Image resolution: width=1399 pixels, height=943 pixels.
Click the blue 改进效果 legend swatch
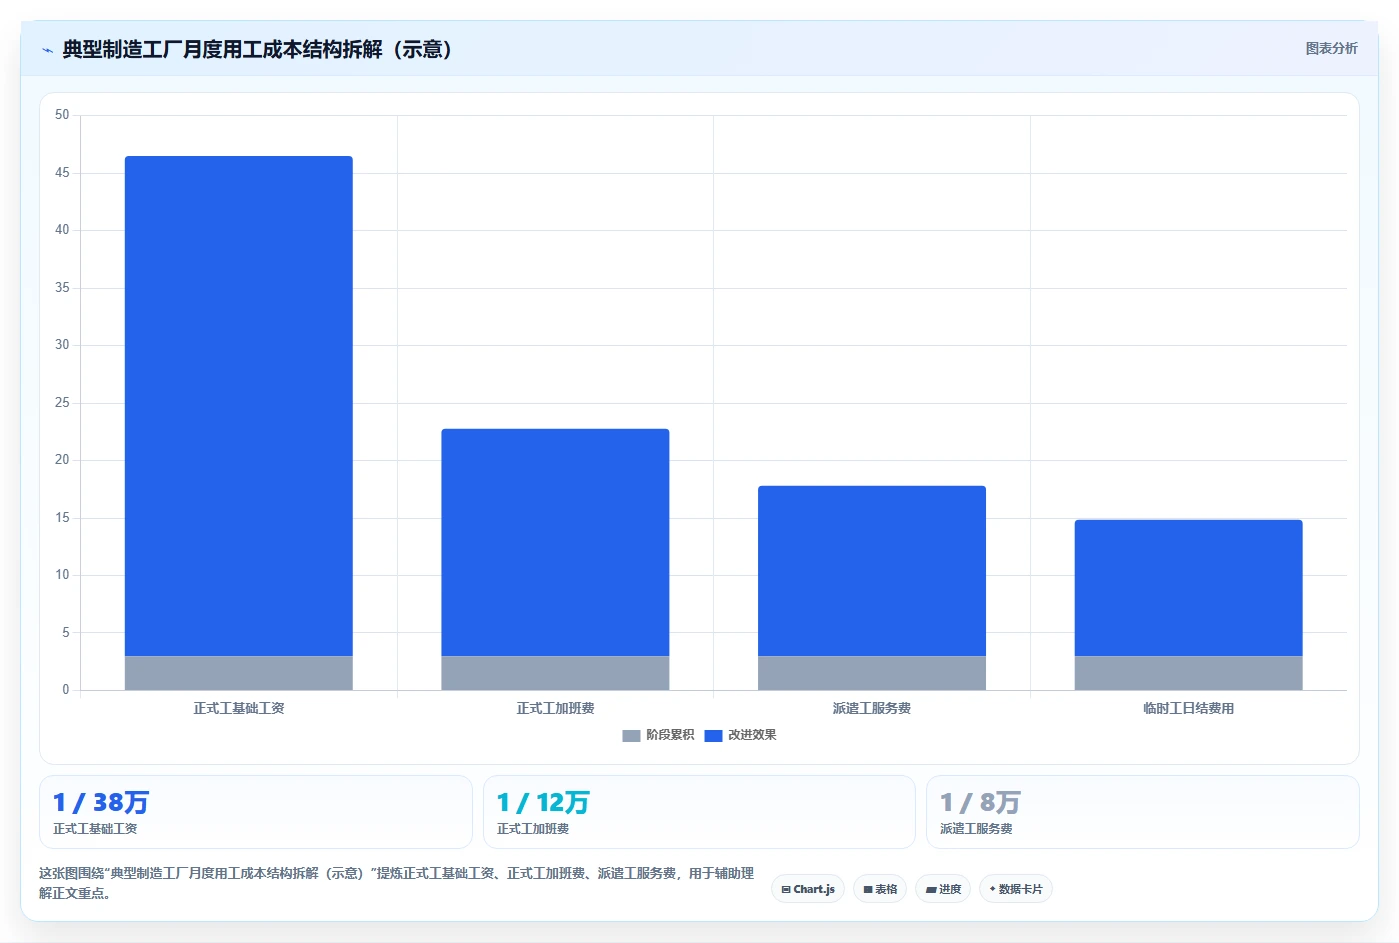pos(713,736)
